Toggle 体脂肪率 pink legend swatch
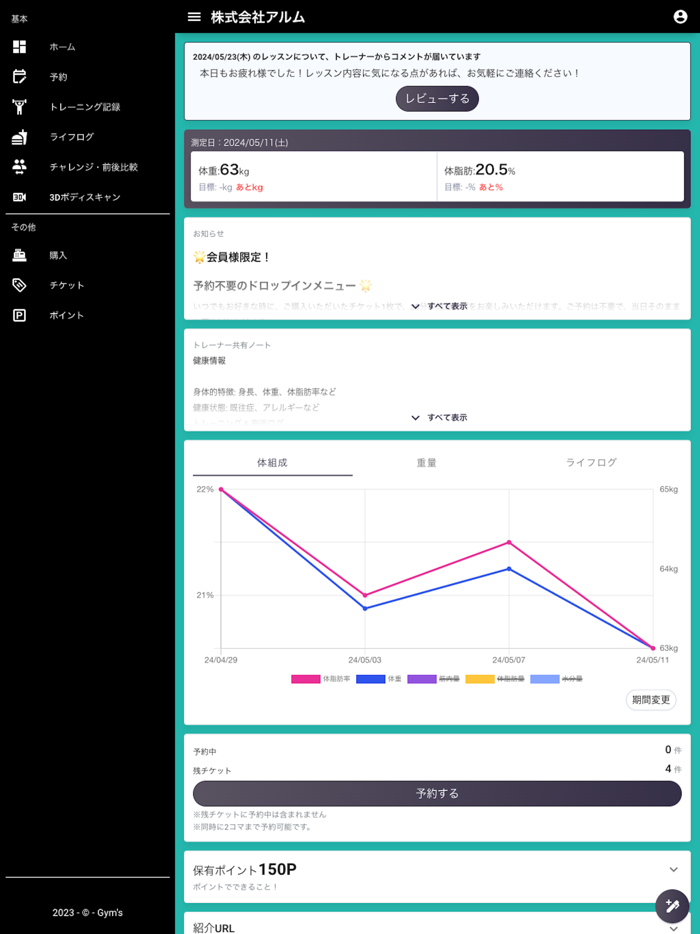Screen dimensions: 700x934 tap(306, 679)
